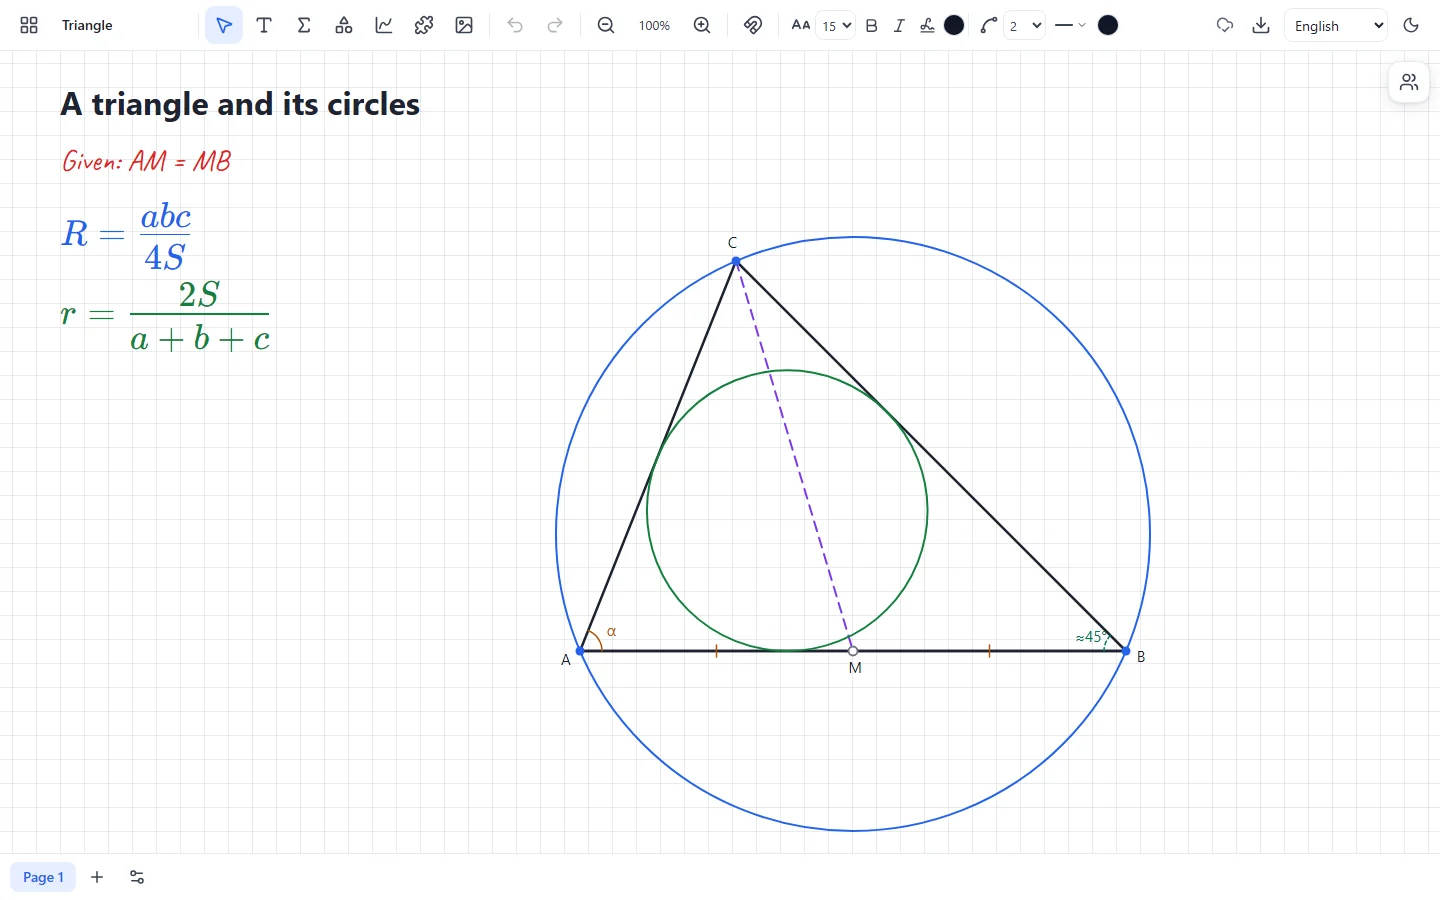Viewport: 1440px width, 900px height.
Task: Open the stroke width 2 dropdown
Action: [1025, 25]
